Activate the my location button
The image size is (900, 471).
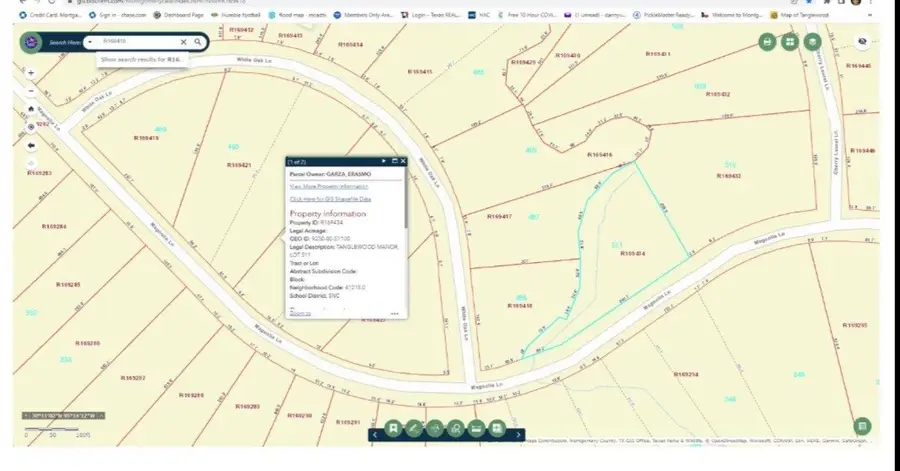[31, 127]
